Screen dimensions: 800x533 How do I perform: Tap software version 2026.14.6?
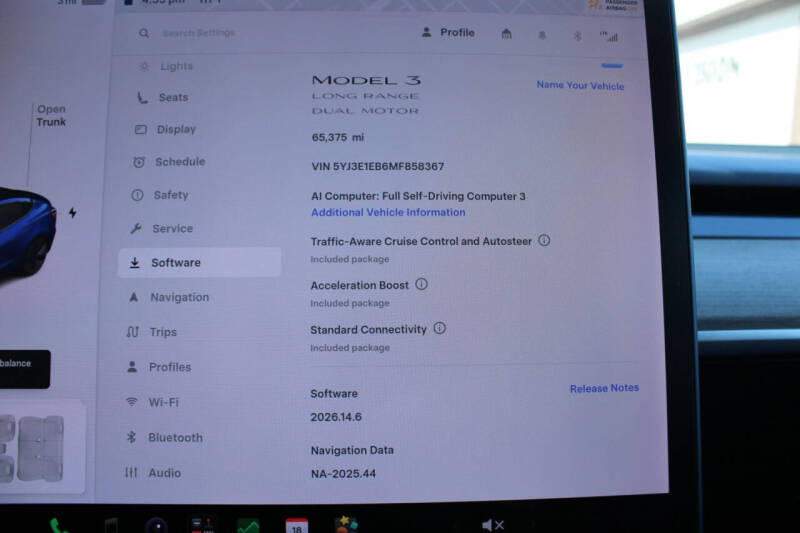(336, 417)
